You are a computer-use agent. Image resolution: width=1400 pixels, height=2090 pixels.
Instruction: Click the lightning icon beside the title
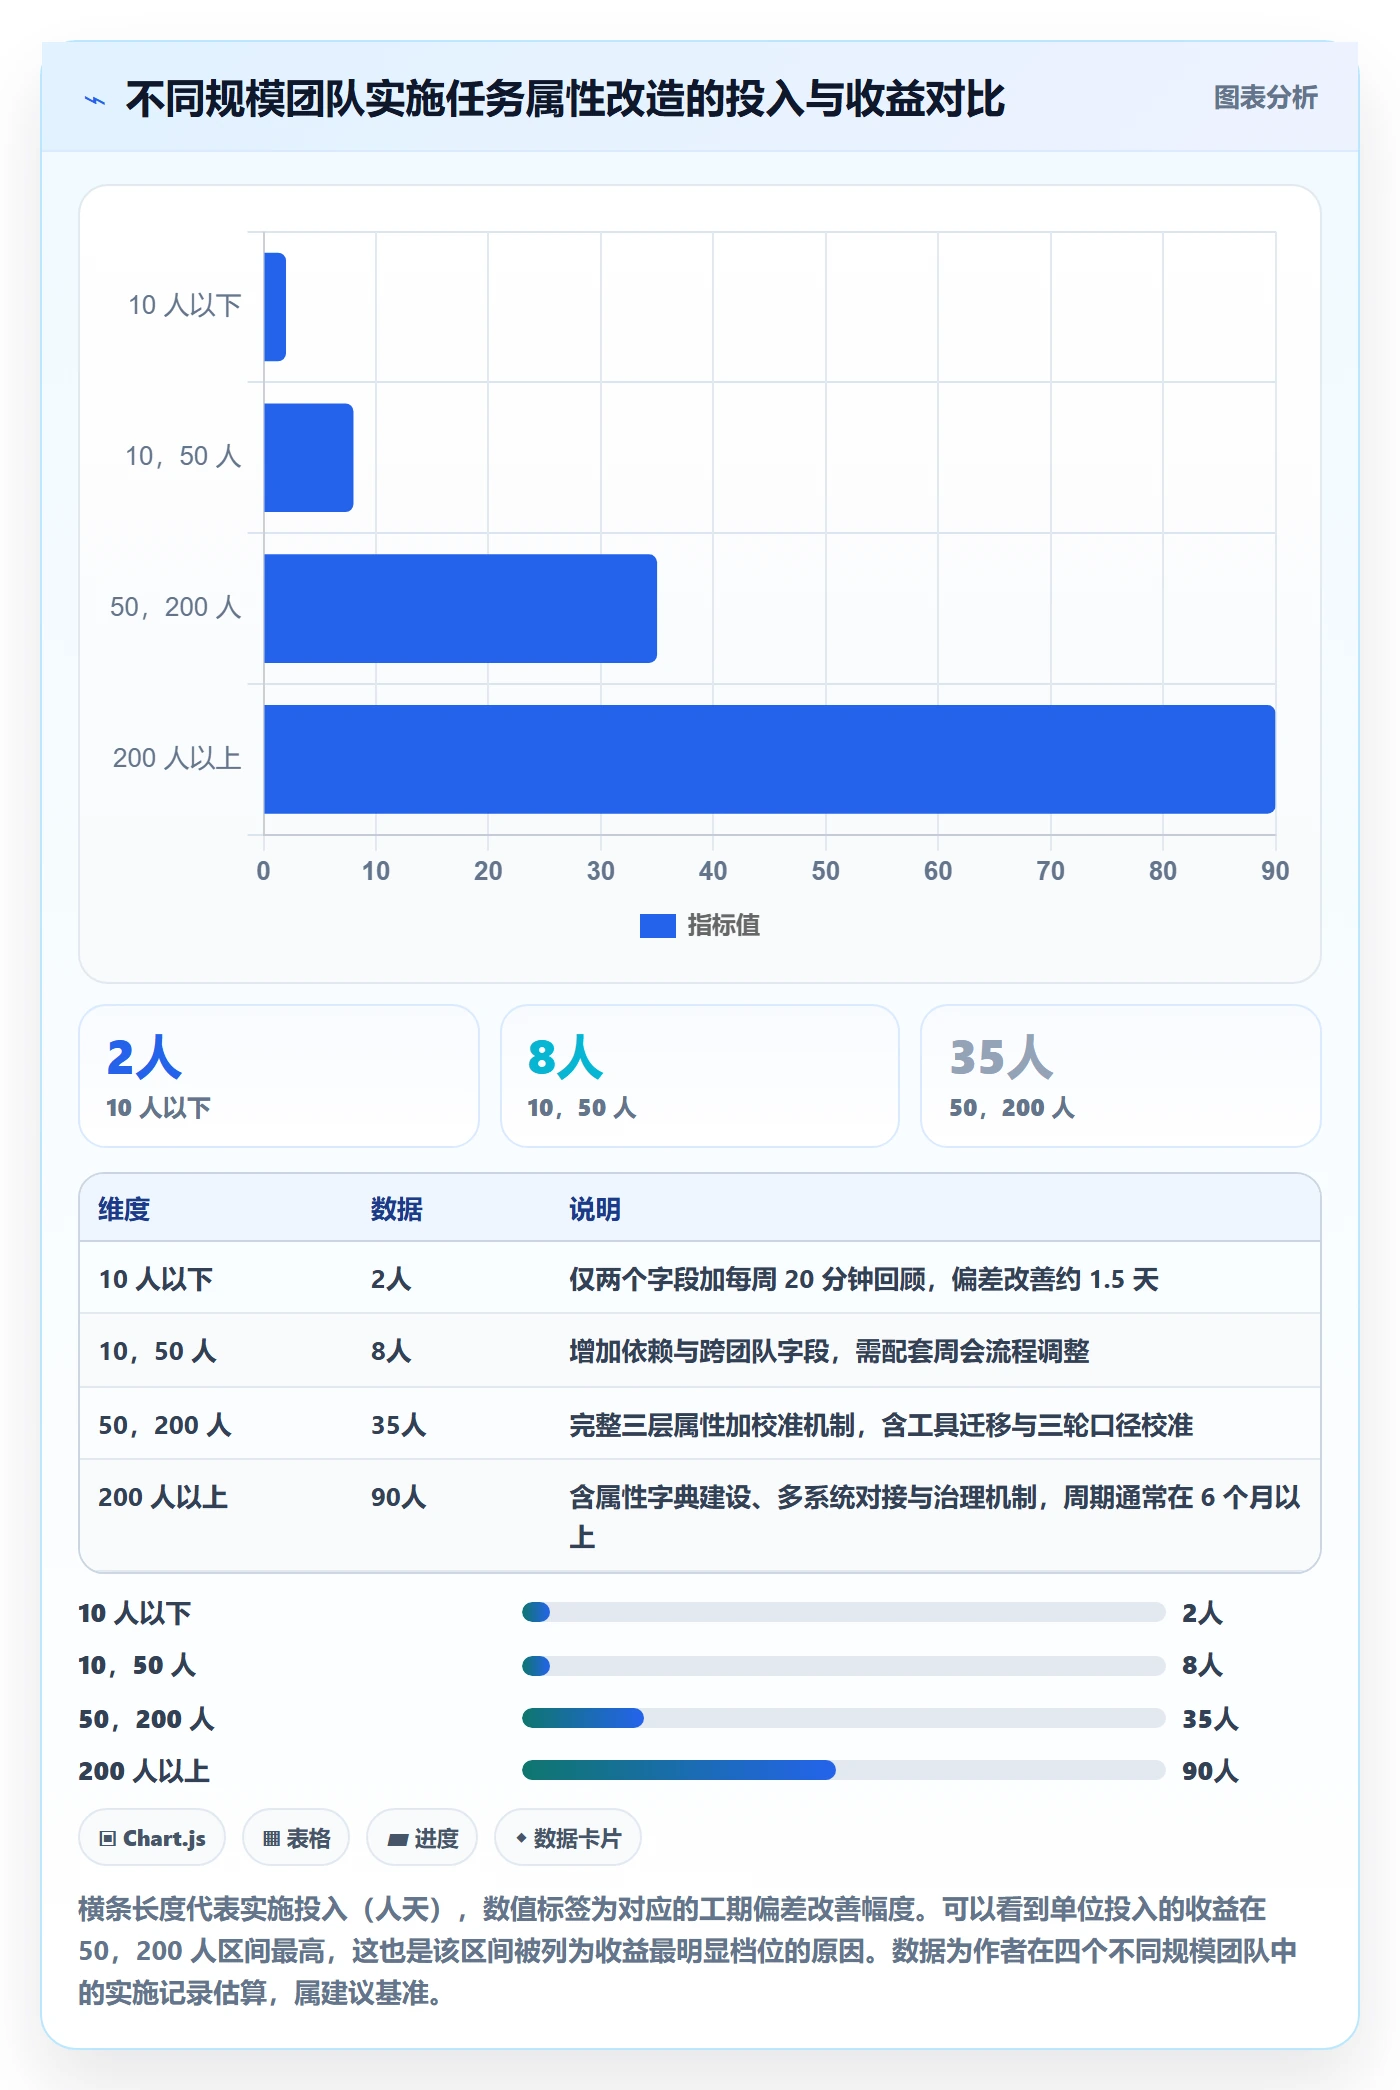pos(95,100)
